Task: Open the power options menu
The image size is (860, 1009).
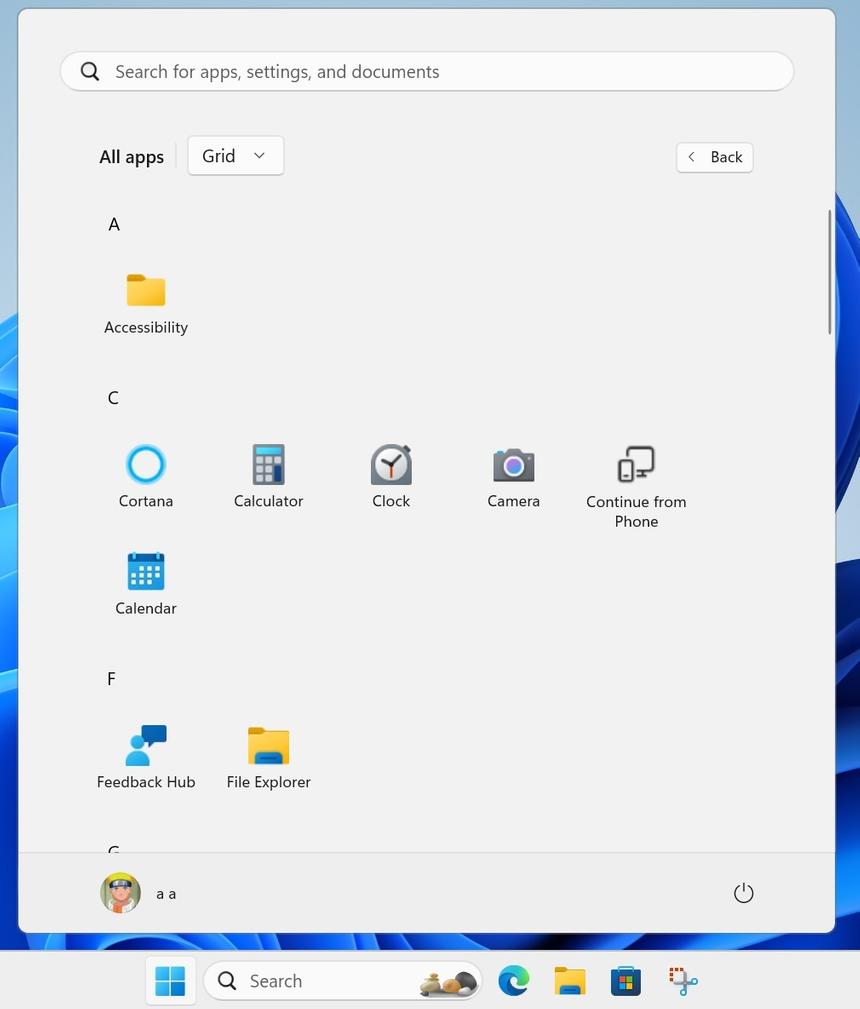Action: (743, 892)
